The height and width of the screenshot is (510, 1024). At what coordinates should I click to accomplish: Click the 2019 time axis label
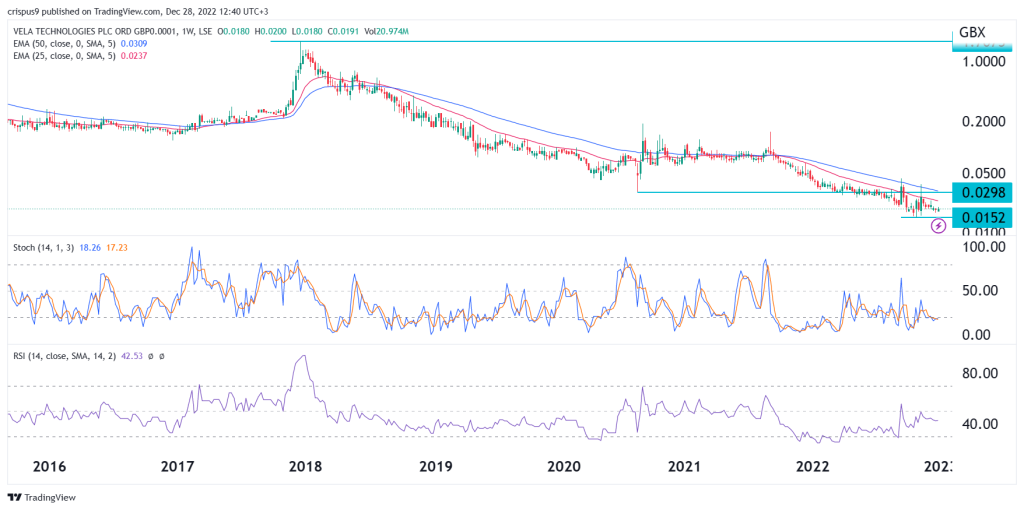pos(436,467)
